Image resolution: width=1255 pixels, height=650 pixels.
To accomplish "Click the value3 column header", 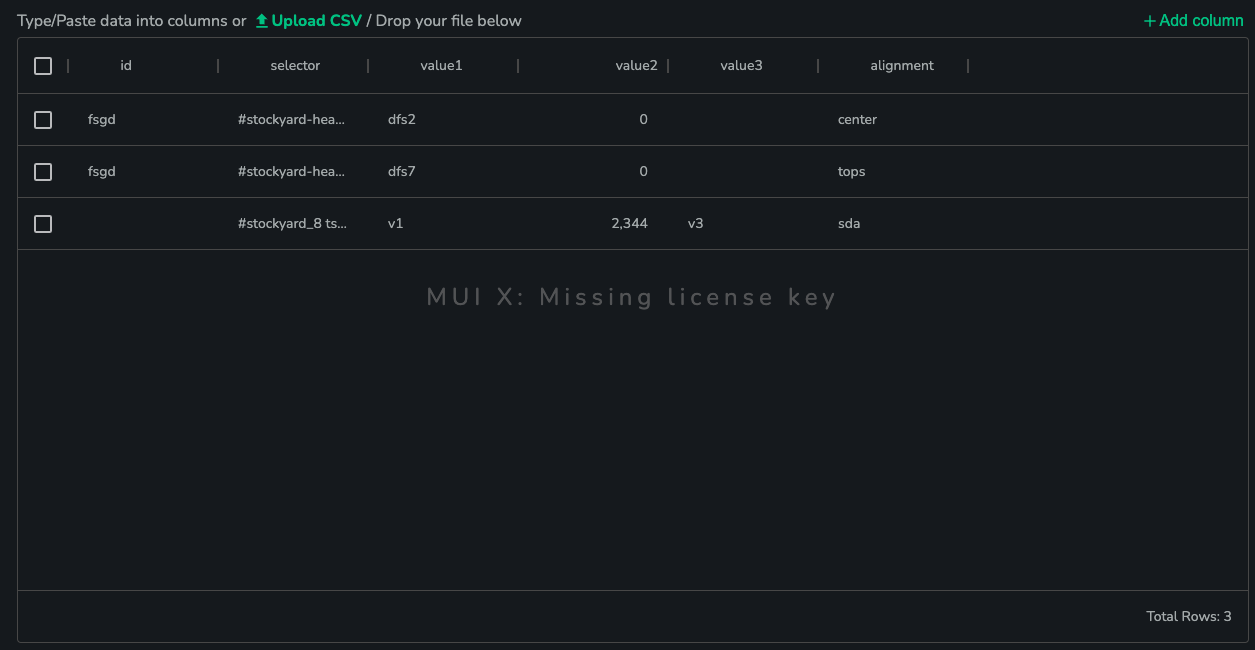I will point(743,66).
